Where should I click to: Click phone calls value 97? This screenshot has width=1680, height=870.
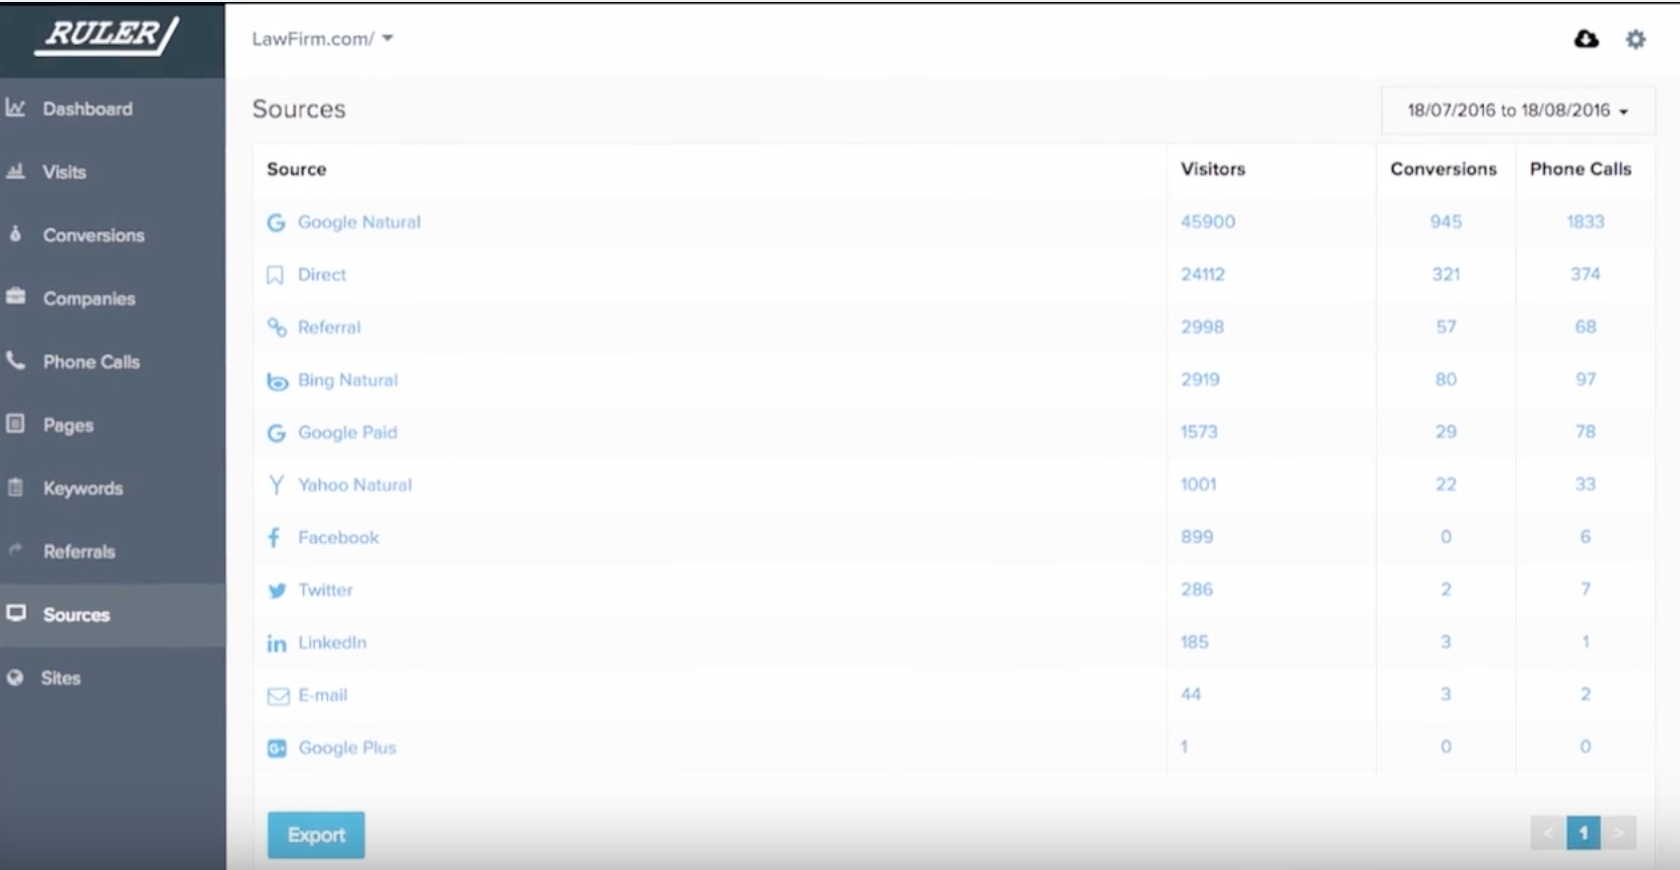(x=1586, y=379)
